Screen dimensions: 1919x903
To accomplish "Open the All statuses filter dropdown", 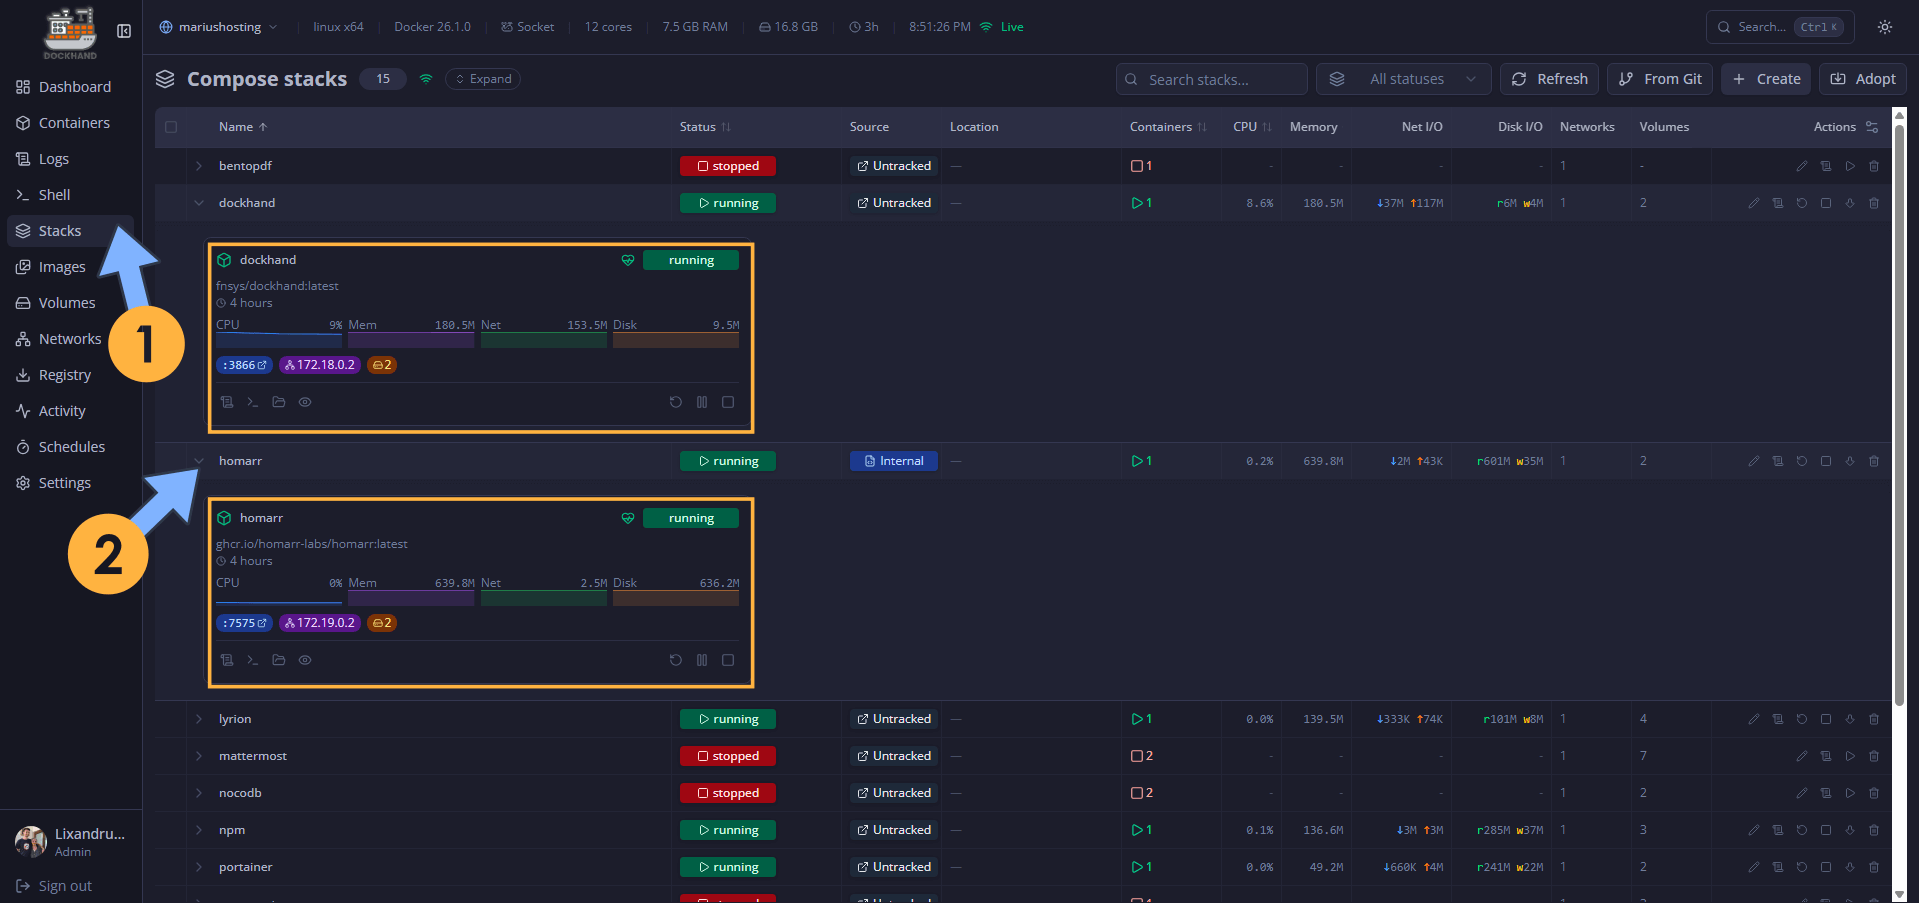I will 1403,78.
